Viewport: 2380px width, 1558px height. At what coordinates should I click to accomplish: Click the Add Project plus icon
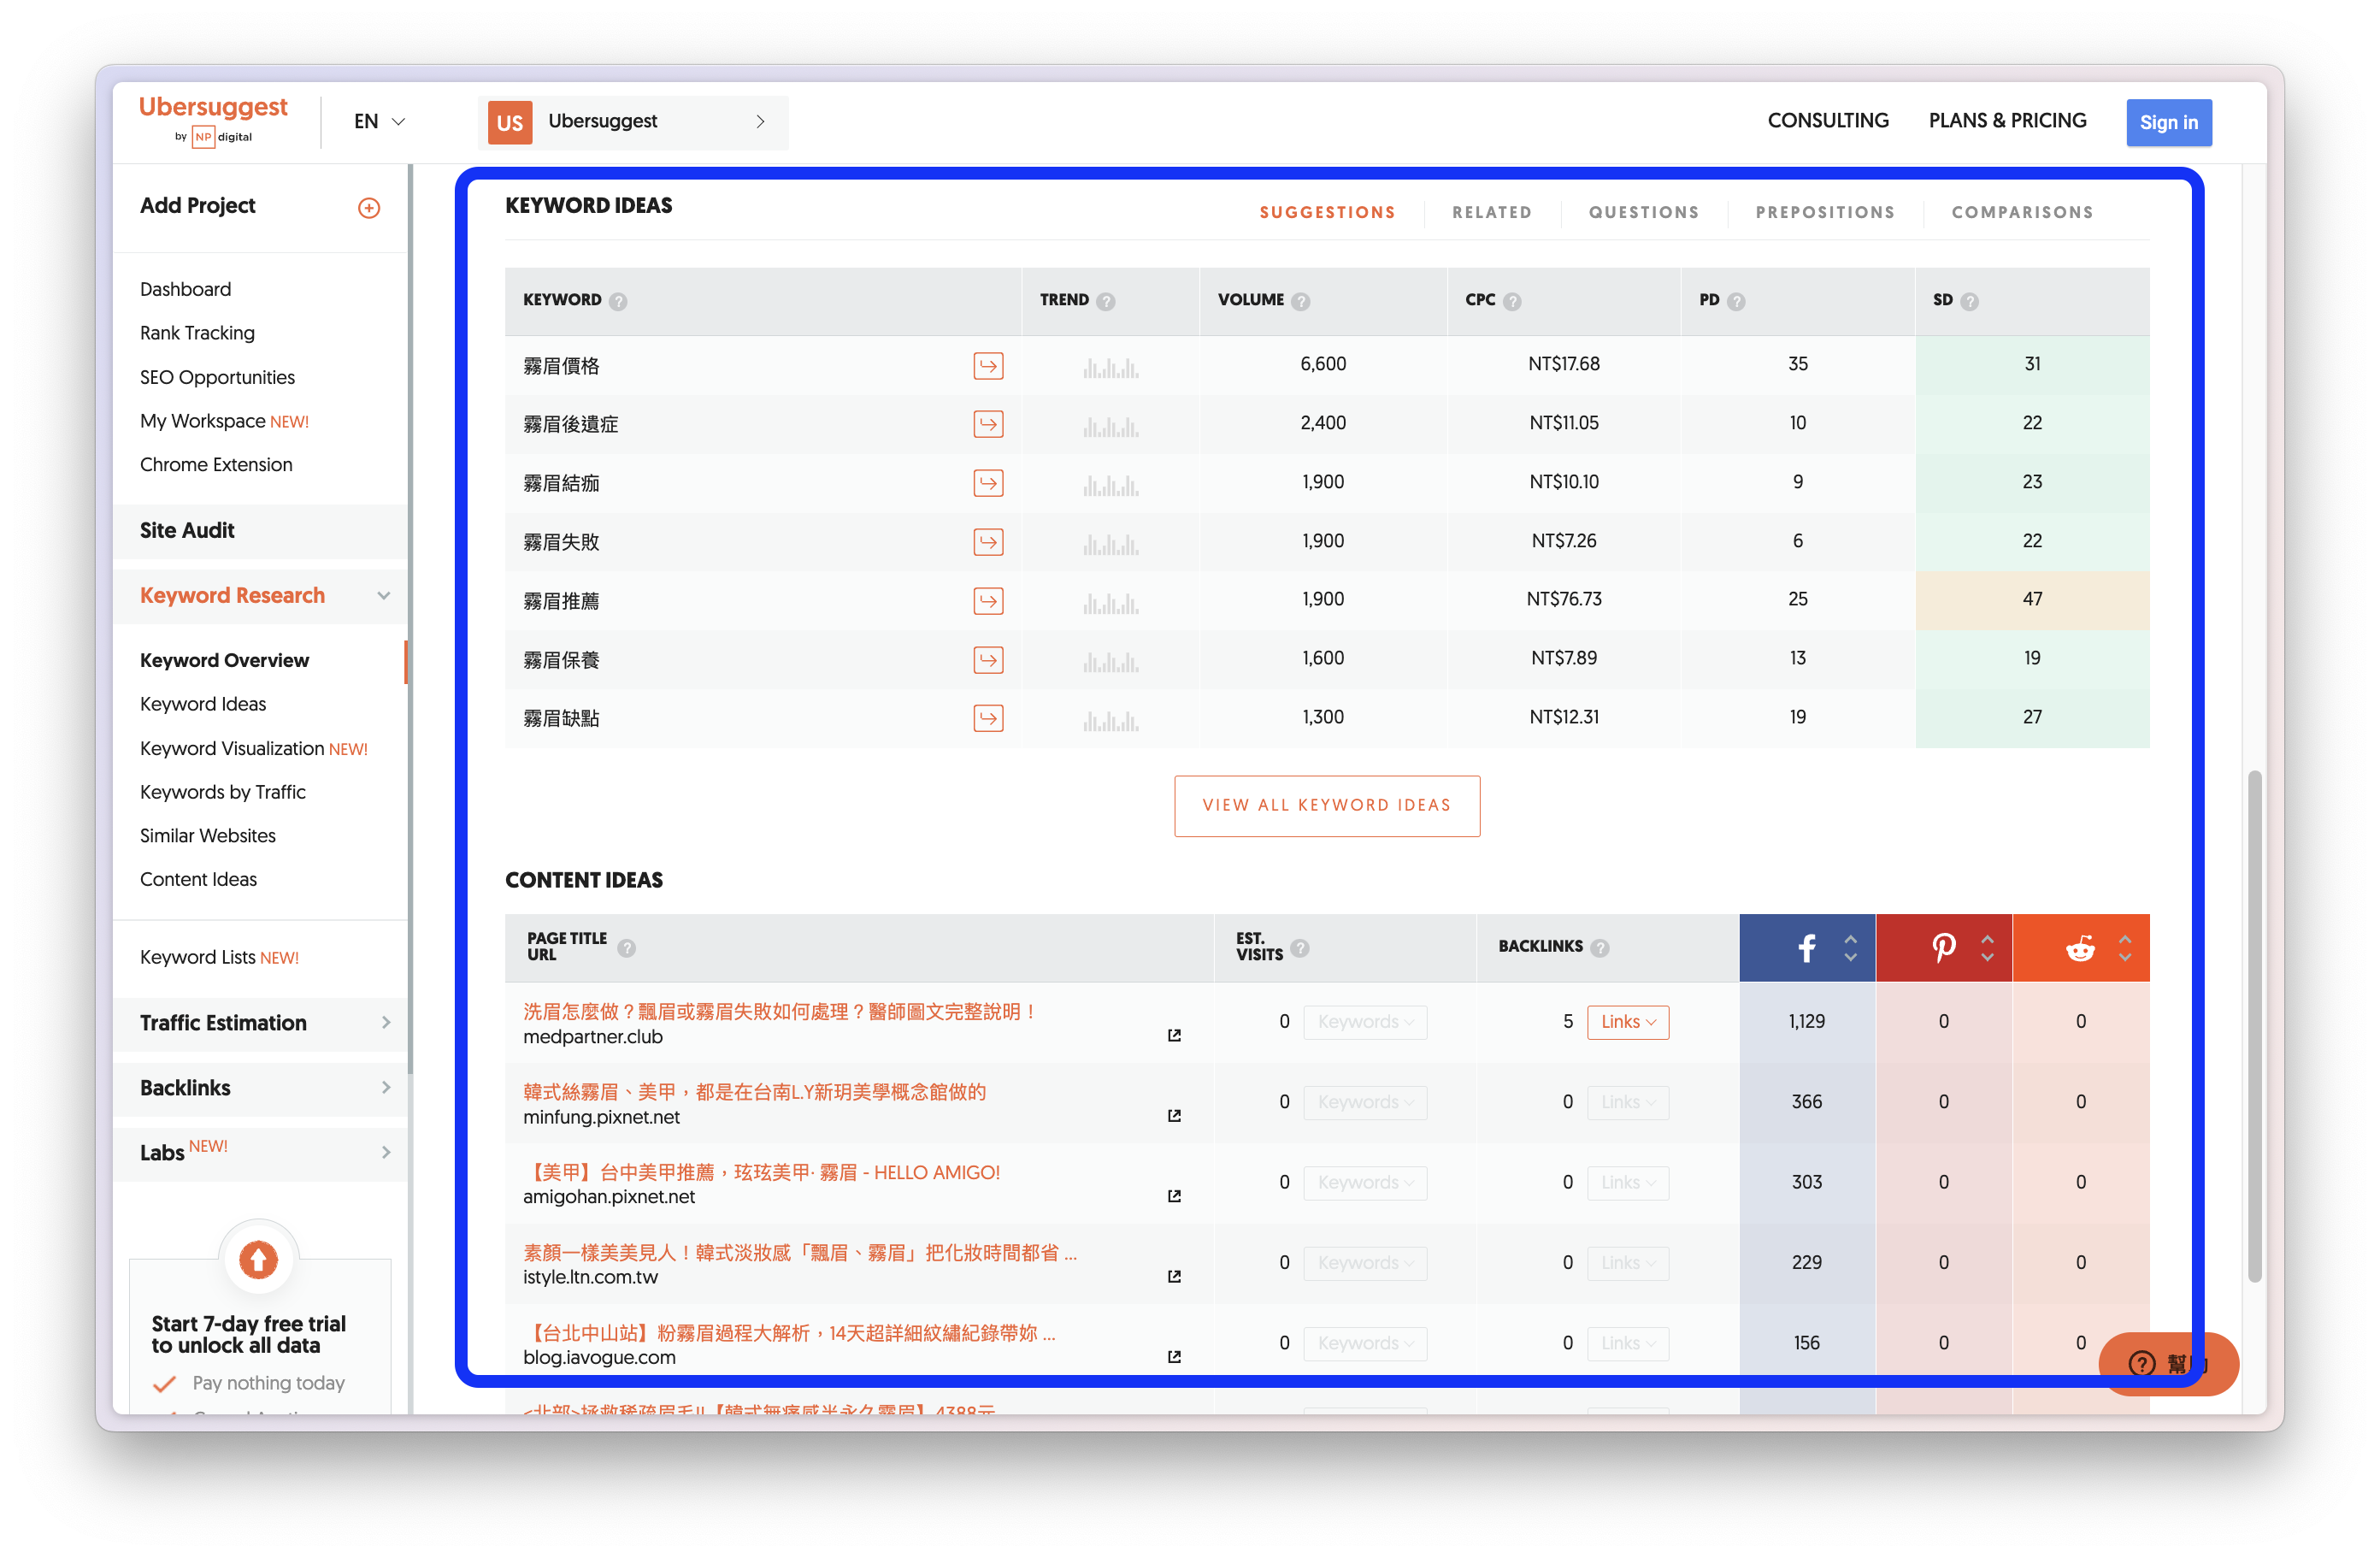(369, 208)
